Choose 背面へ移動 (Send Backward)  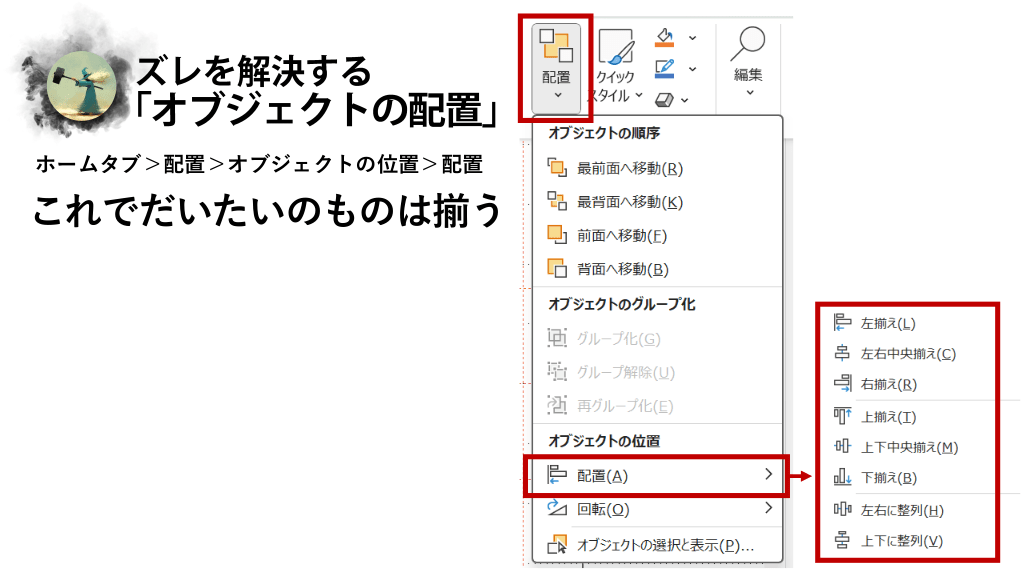coord(622,269)
